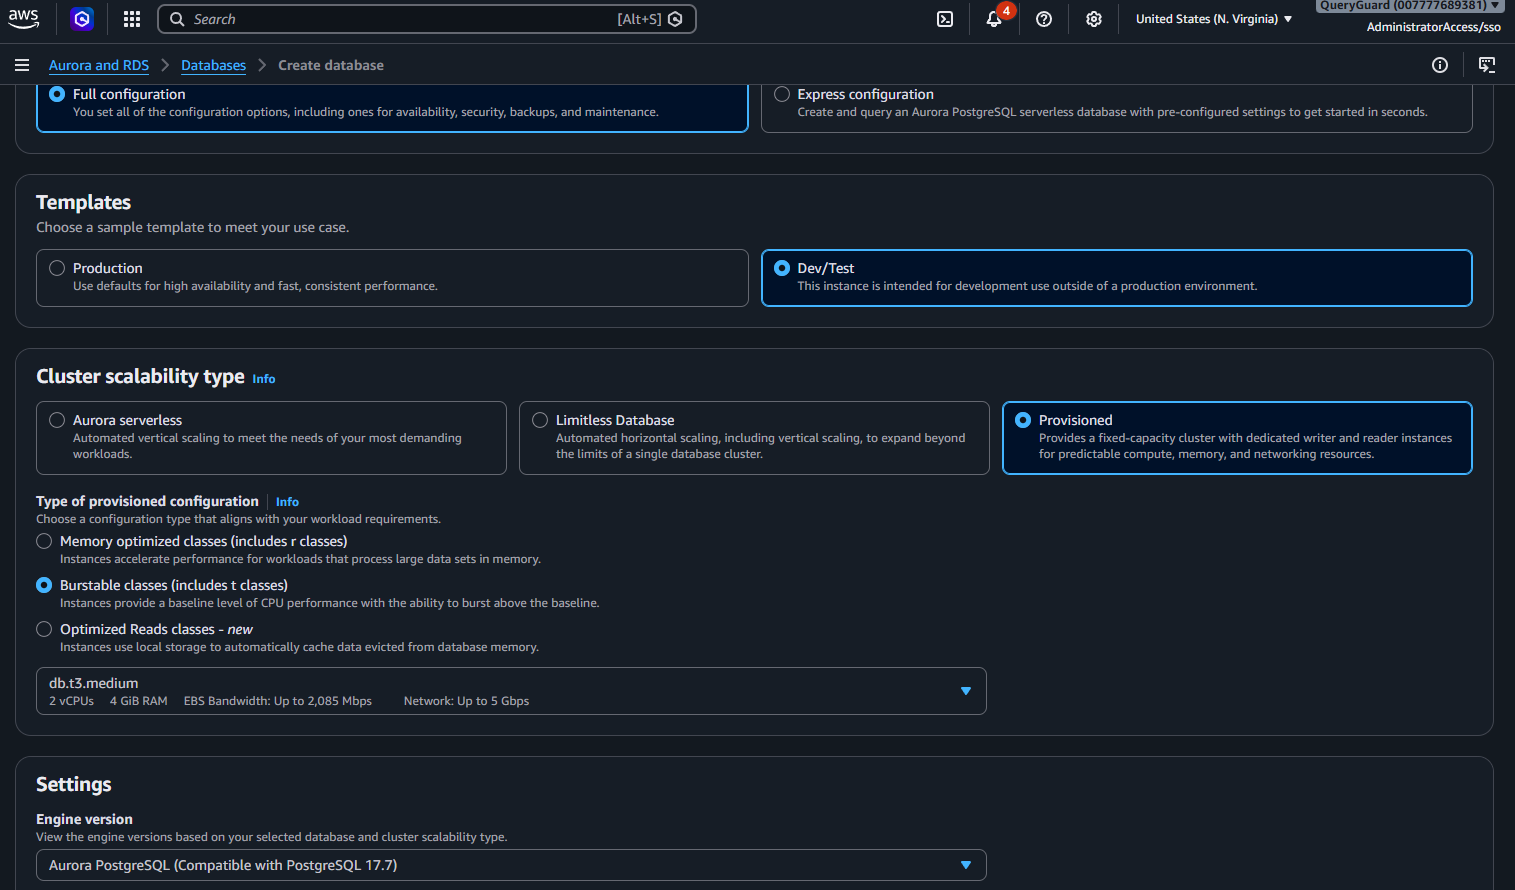
Task: Click the search magnifier icon
Action: pos(177,19)
